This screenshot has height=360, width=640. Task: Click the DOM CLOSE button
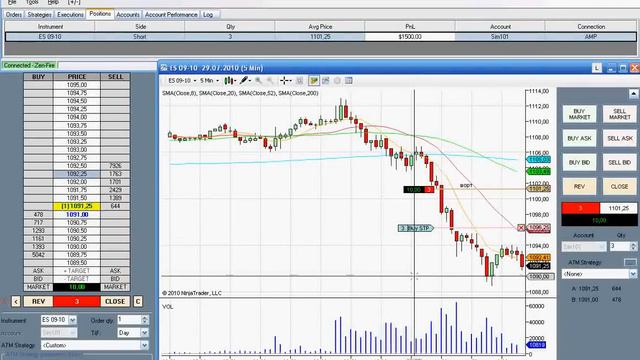(115, 302)
